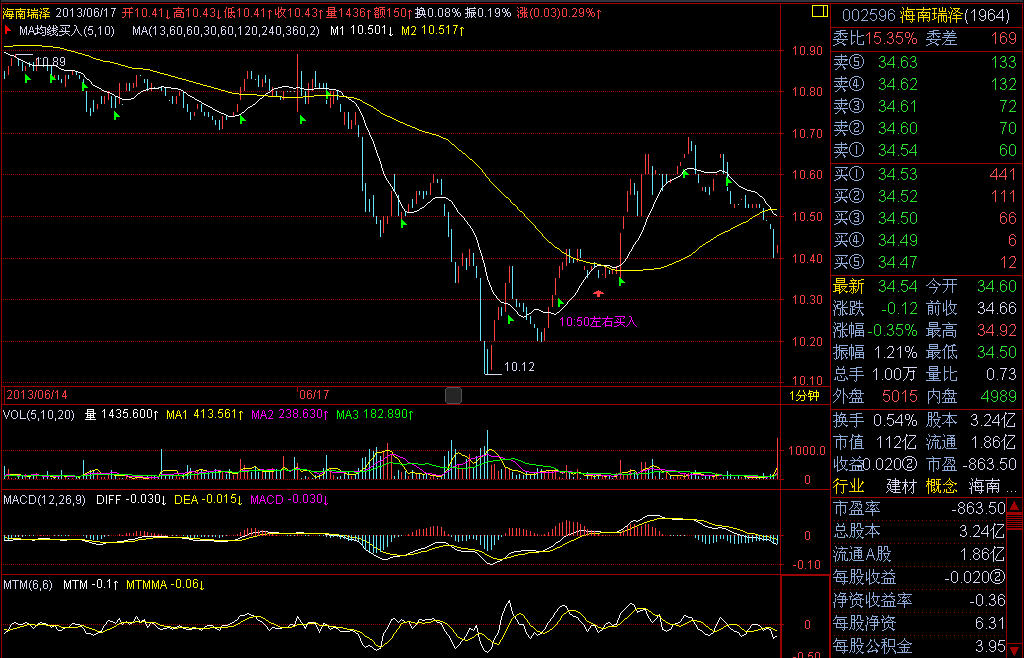Click the 概念 concept label

(941, 486)
